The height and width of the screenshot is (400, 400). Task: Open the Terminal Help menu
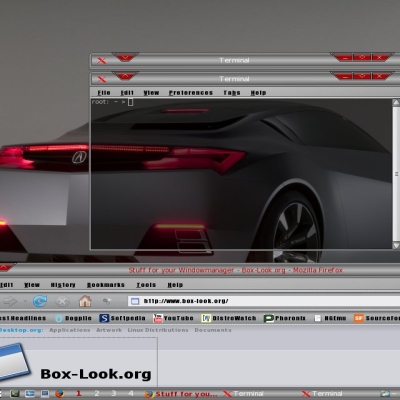click(258, 93)
